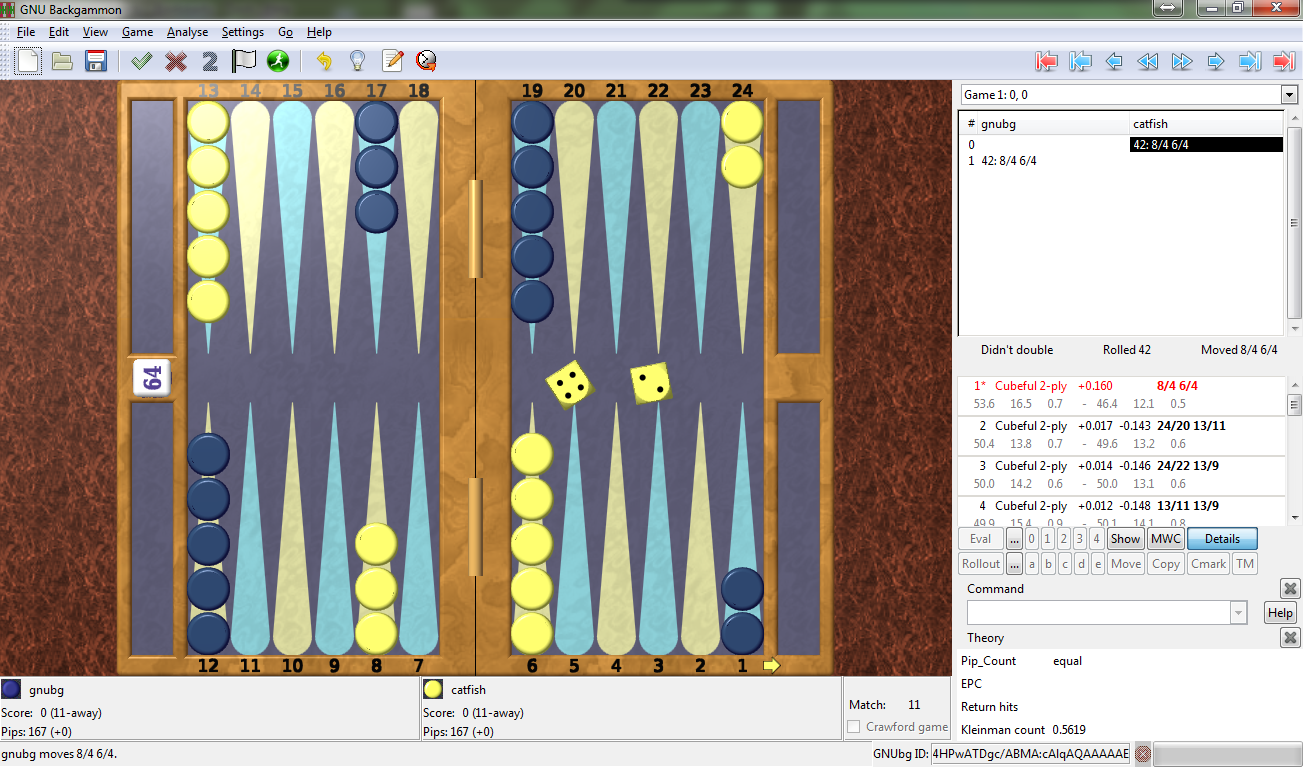
Task: Click the yellow undo arrow icon
Action: click(323, 61)
